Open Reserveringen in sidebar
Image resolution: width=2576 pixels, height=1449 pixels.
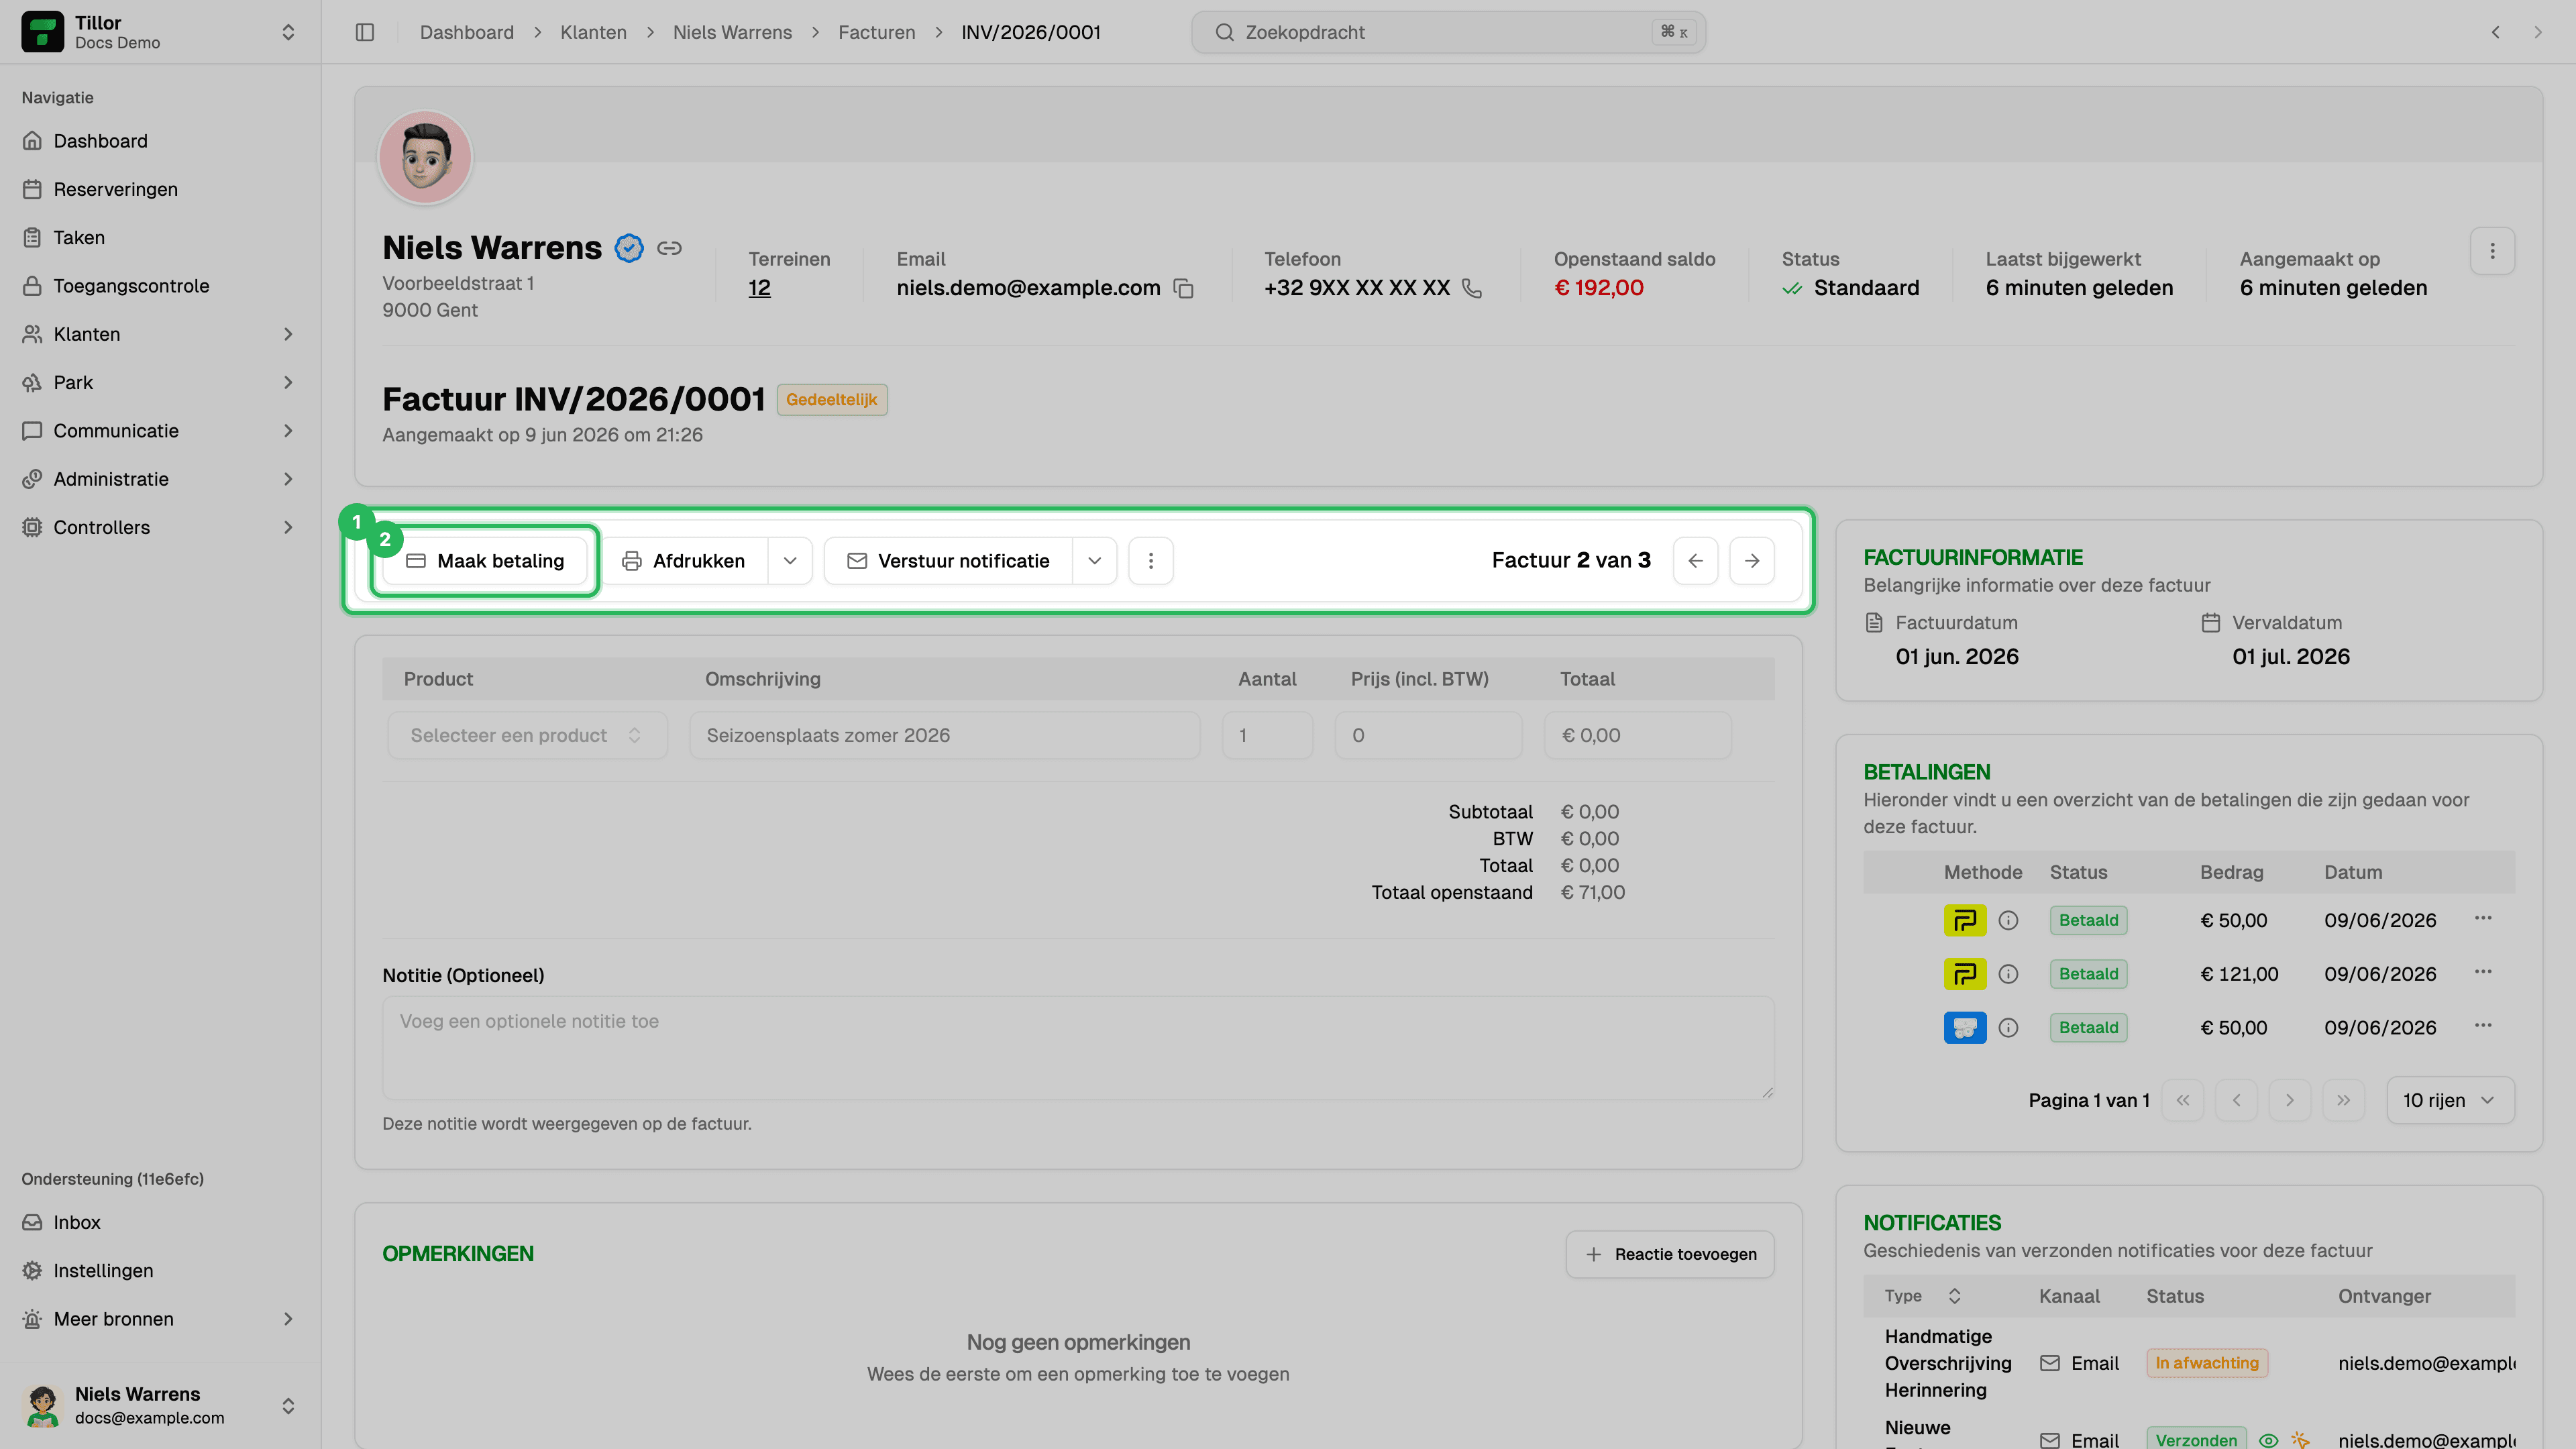point(160,189)
